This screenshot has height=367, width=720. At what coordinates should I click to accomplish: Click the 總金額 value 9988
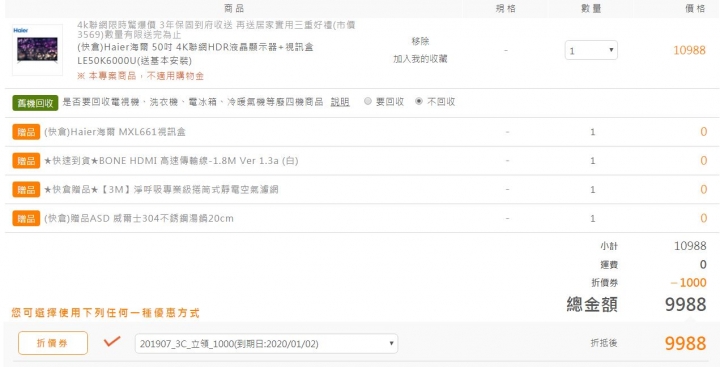click(x=686, y=304)
